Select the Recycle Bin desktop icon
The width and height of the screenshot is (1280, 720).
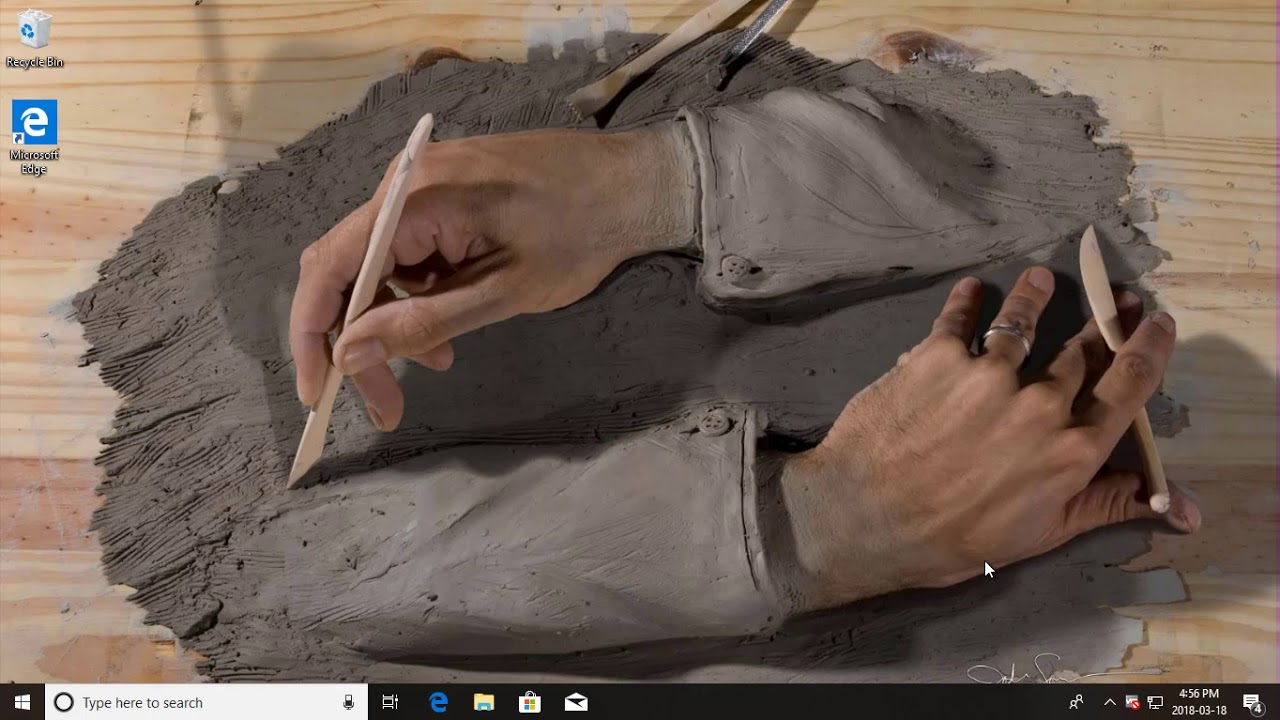[35, 39]
